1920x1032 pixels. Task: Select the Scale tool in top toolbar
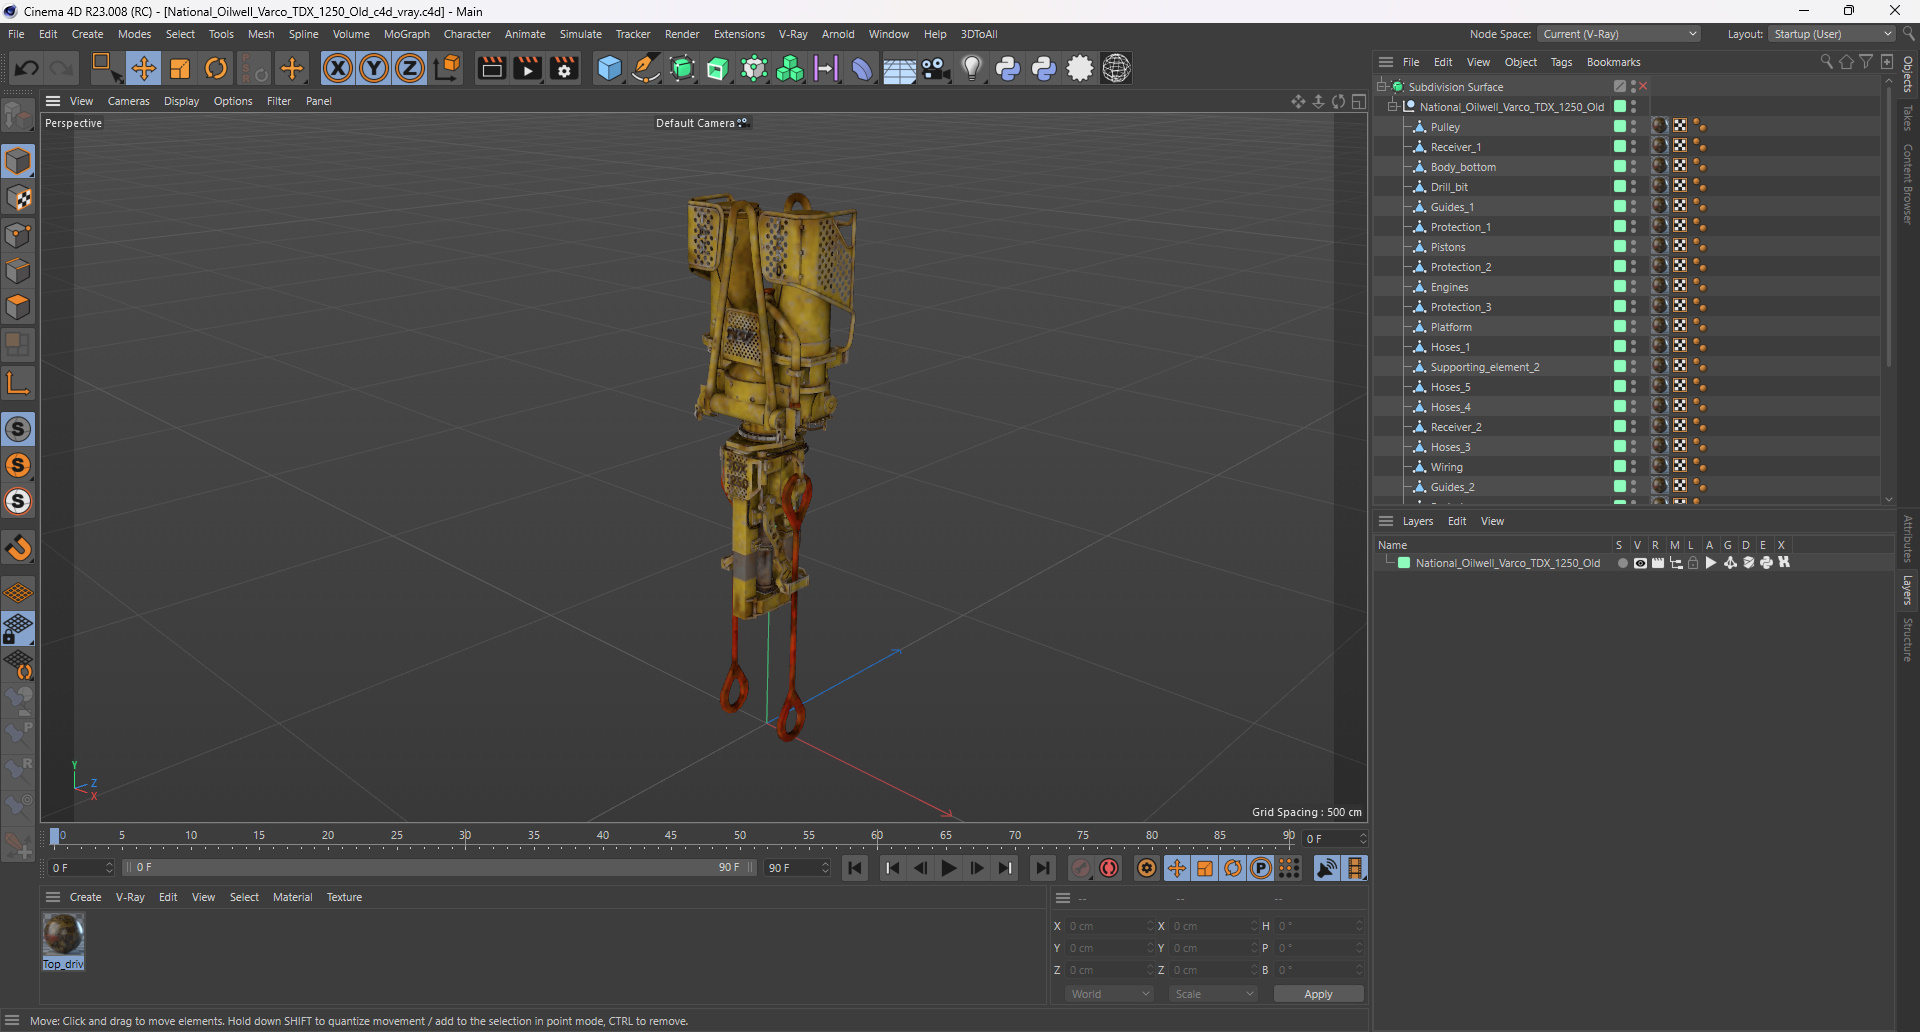180,68
